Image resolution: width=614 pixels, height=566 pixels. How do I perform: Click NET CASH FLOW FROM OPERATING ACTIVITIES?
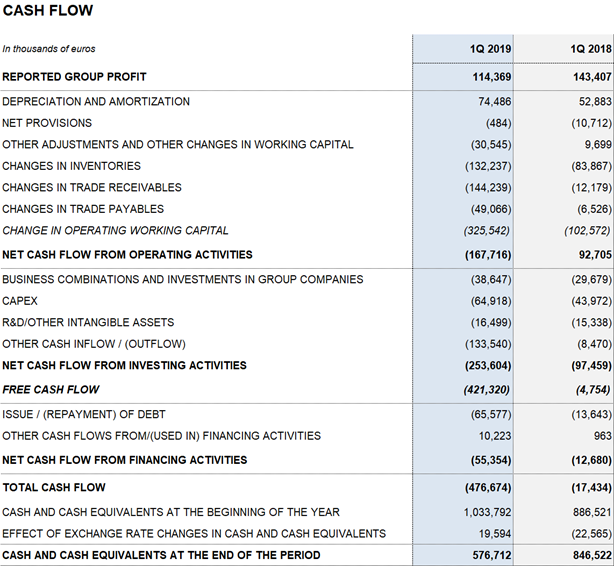[127, 255]
